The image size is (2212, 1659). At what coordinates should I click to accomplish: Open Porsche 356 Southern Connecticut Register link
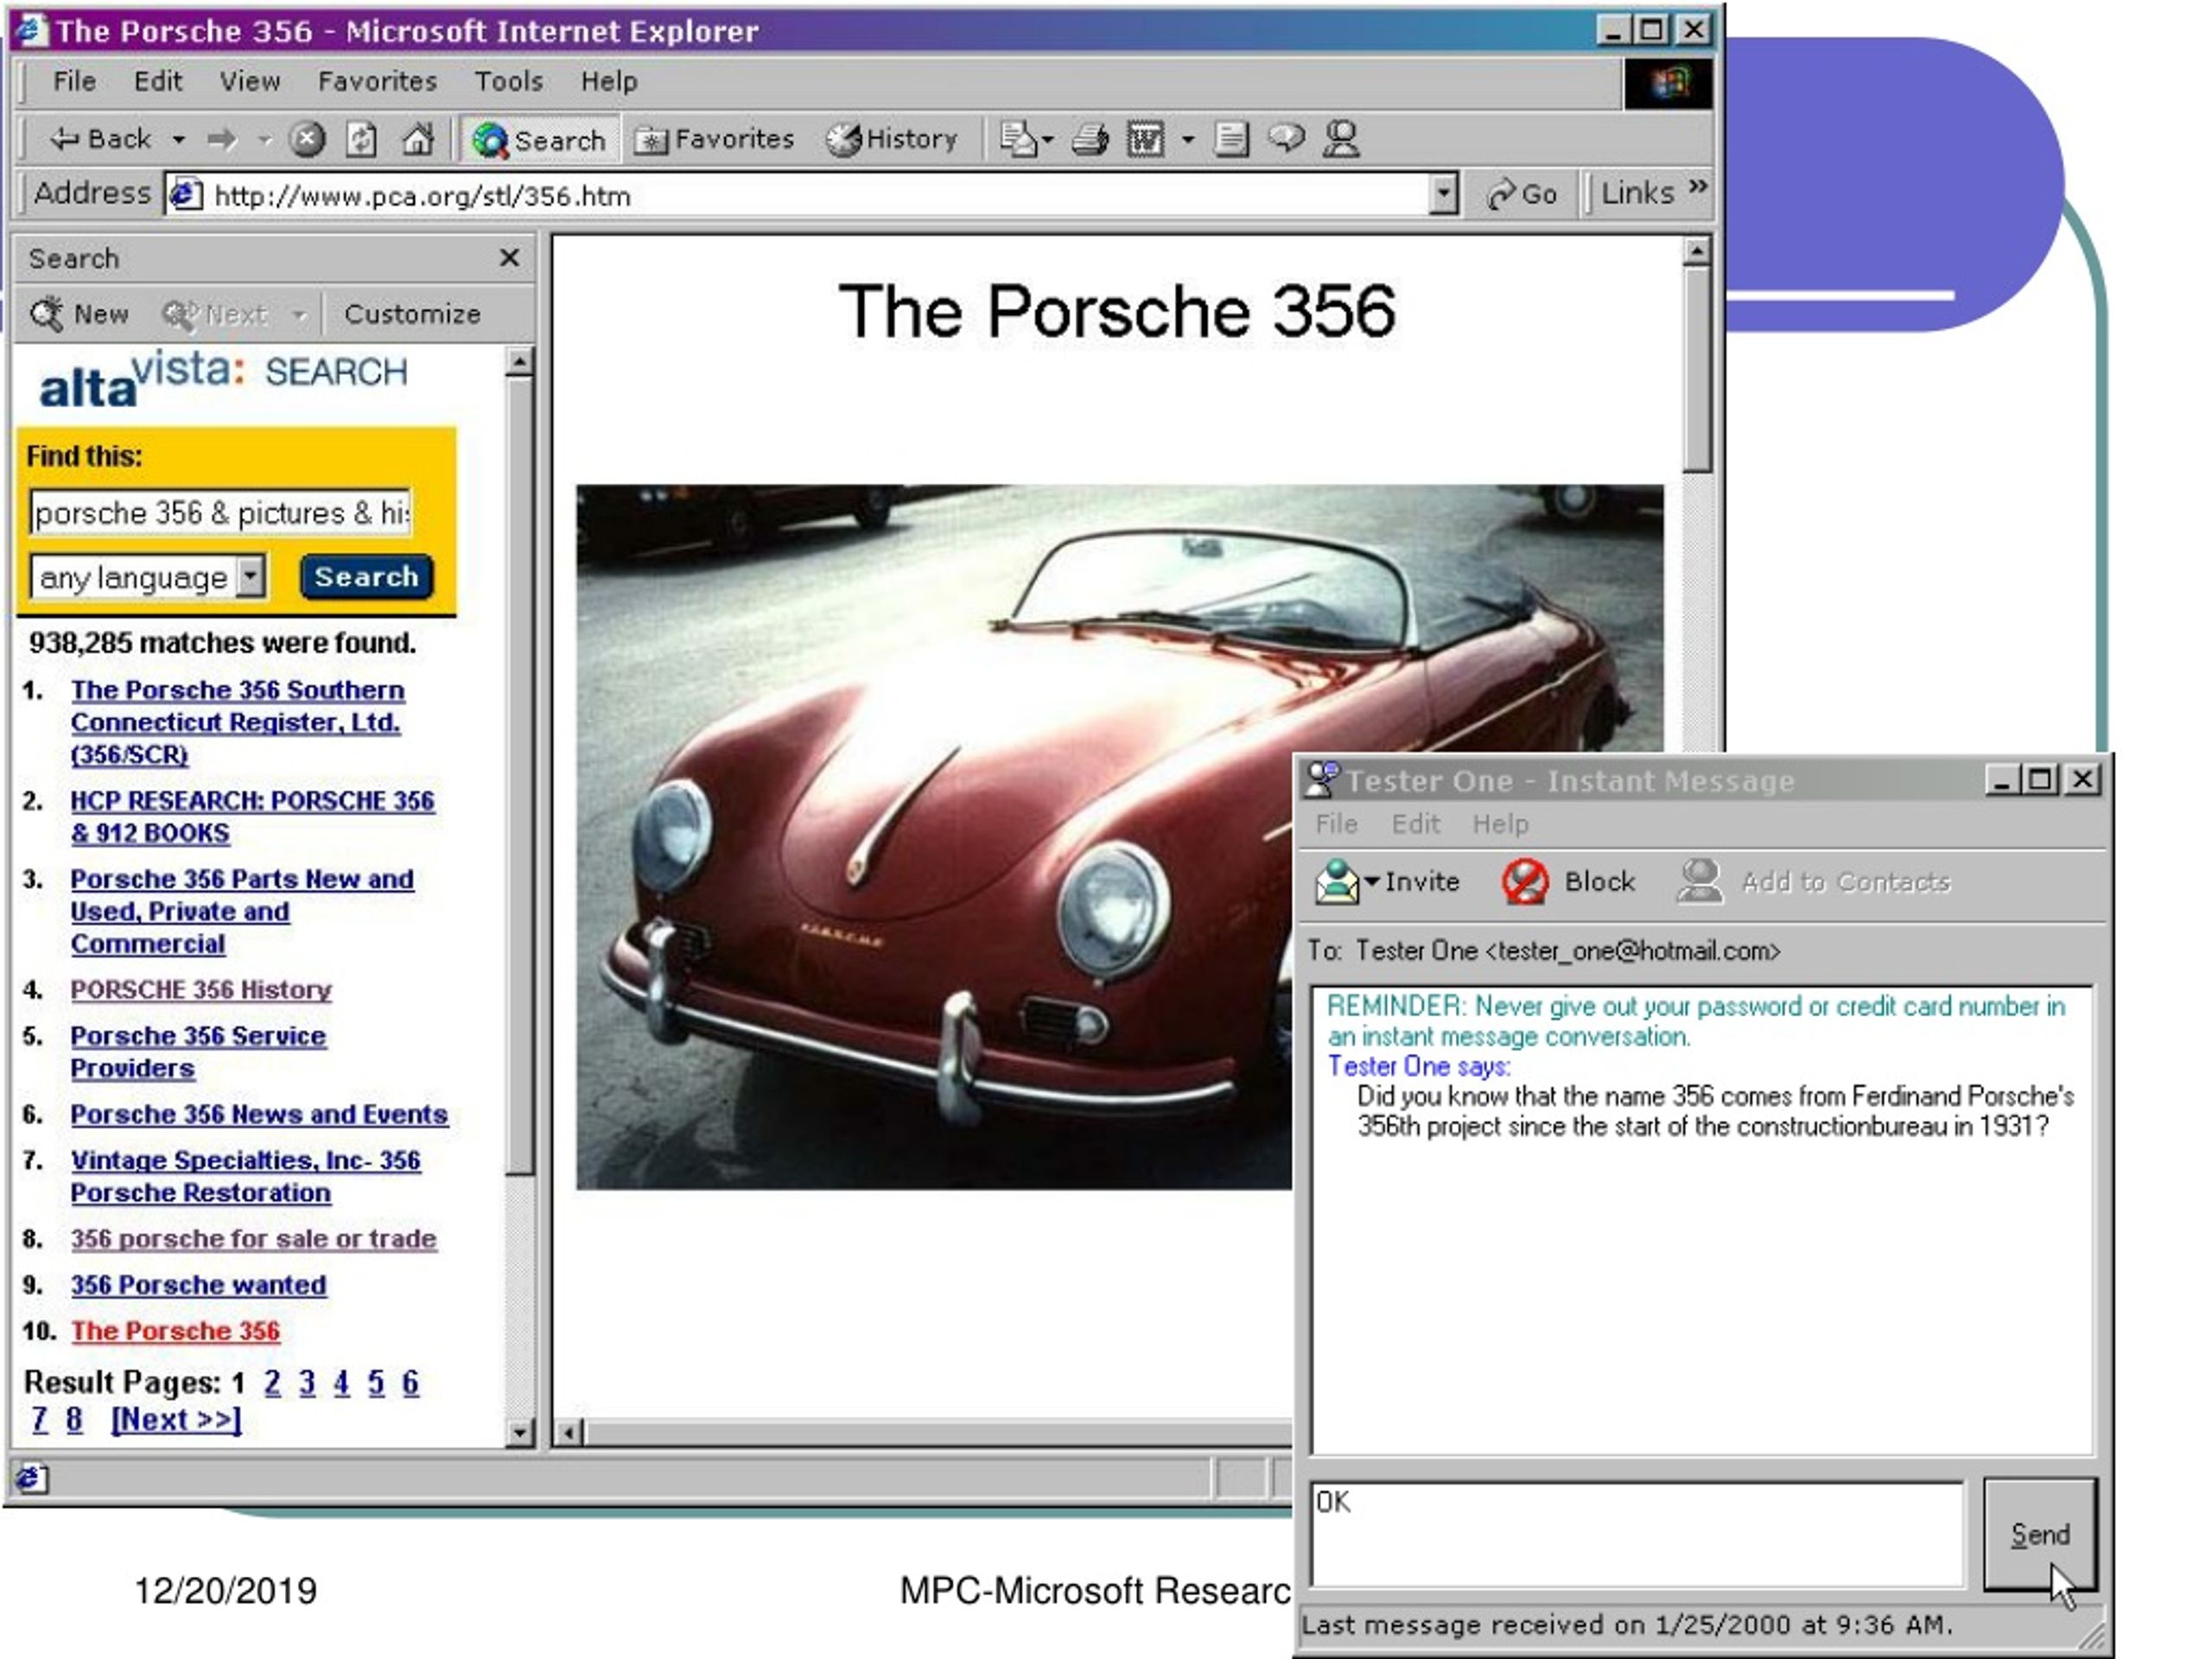click(x=237, y=722)
